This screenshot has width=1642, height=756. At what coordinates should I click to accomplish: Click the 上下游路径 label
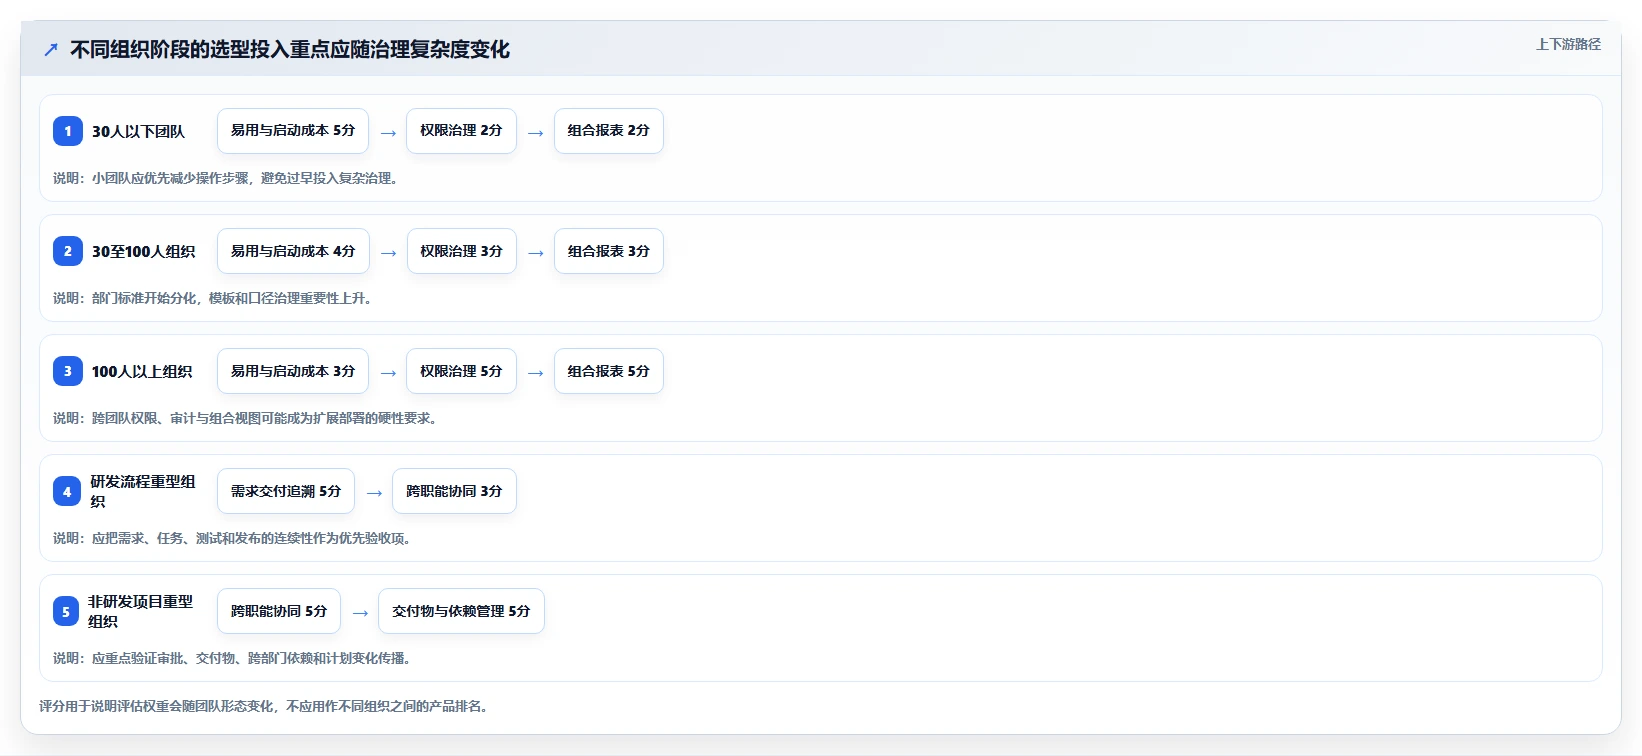pyautogui.click(x=1568, y=44)
